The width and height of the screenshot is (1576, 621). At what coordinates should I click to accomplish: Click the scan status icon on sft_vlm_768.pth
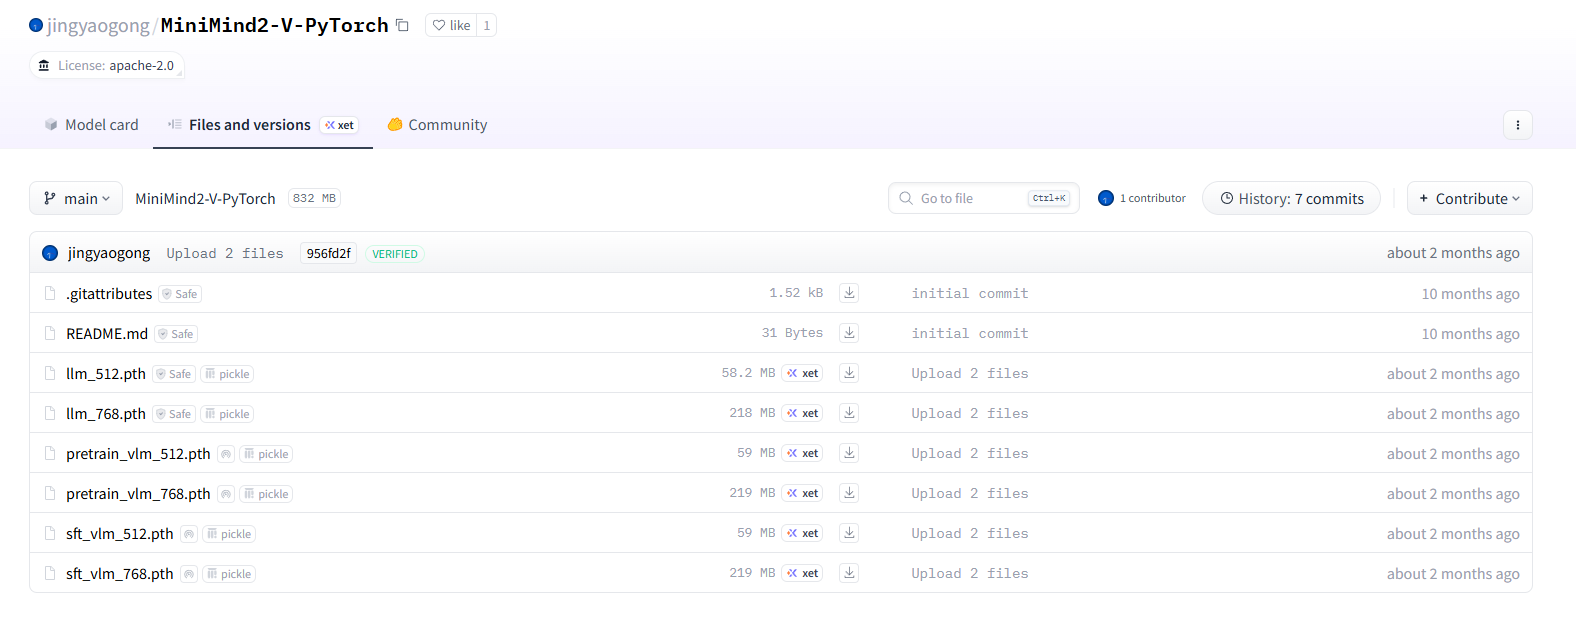click(x=189, y=574)
